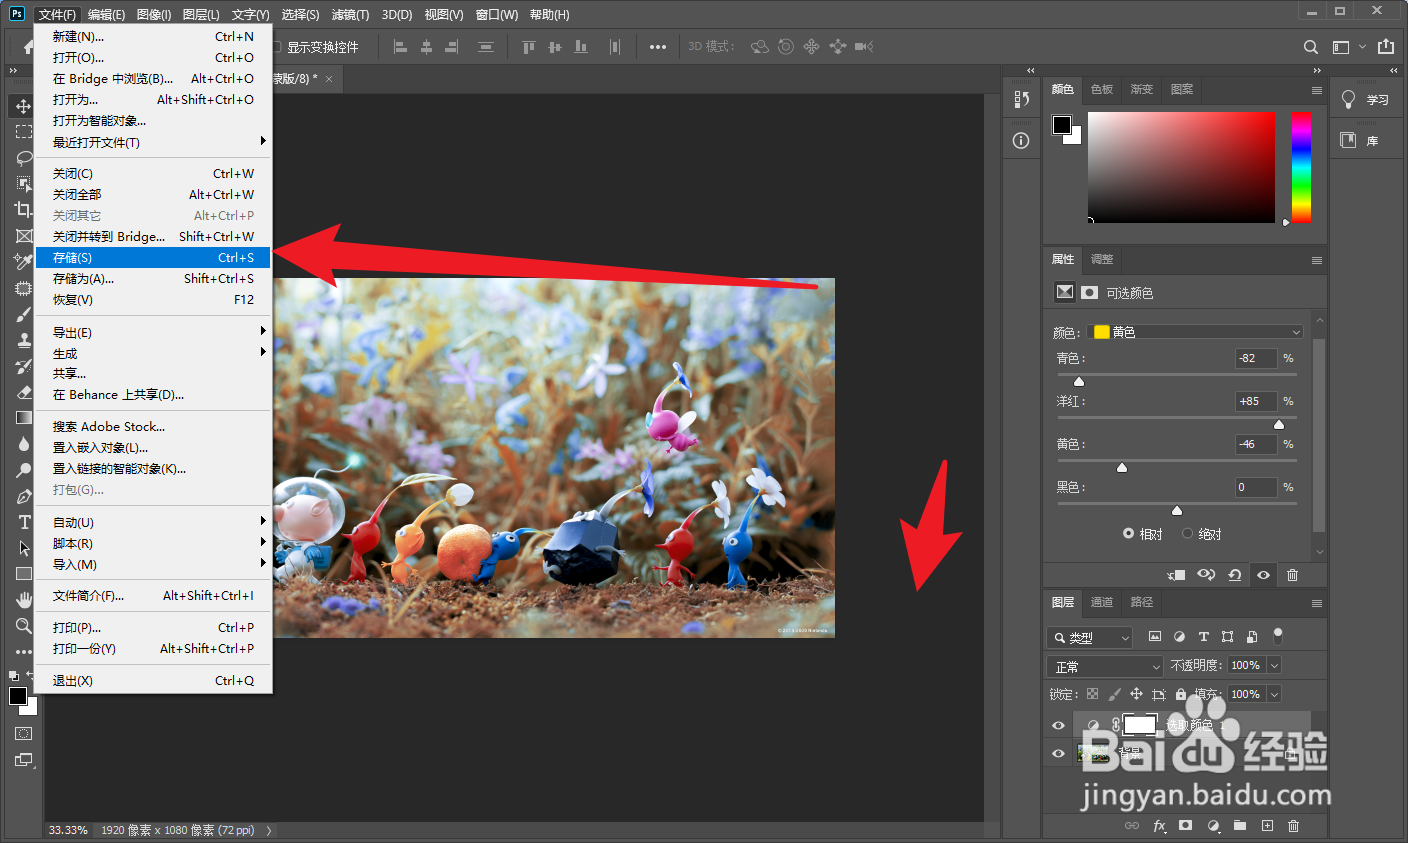
Task: Click 退出(X) menu entry
Action: click(x=153, y=681)
